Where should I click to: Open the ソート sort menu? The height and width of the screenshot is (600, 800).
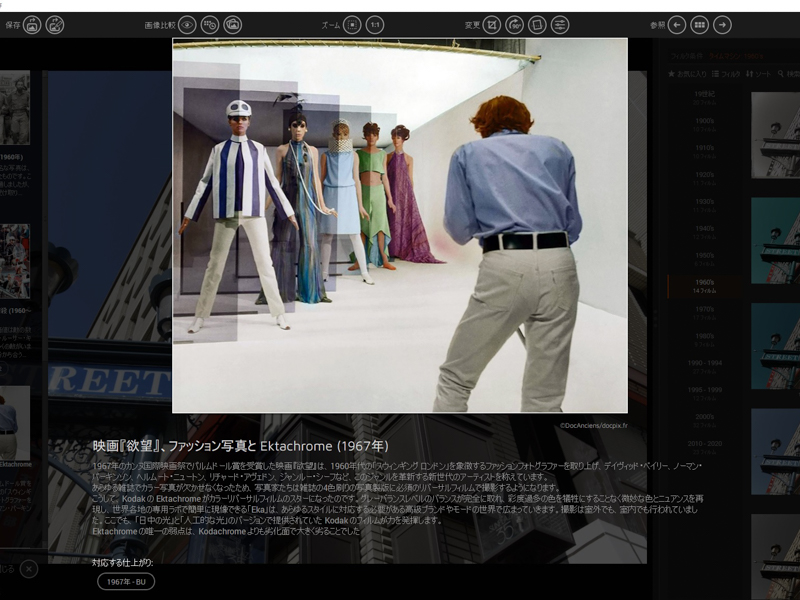[759, 74]
